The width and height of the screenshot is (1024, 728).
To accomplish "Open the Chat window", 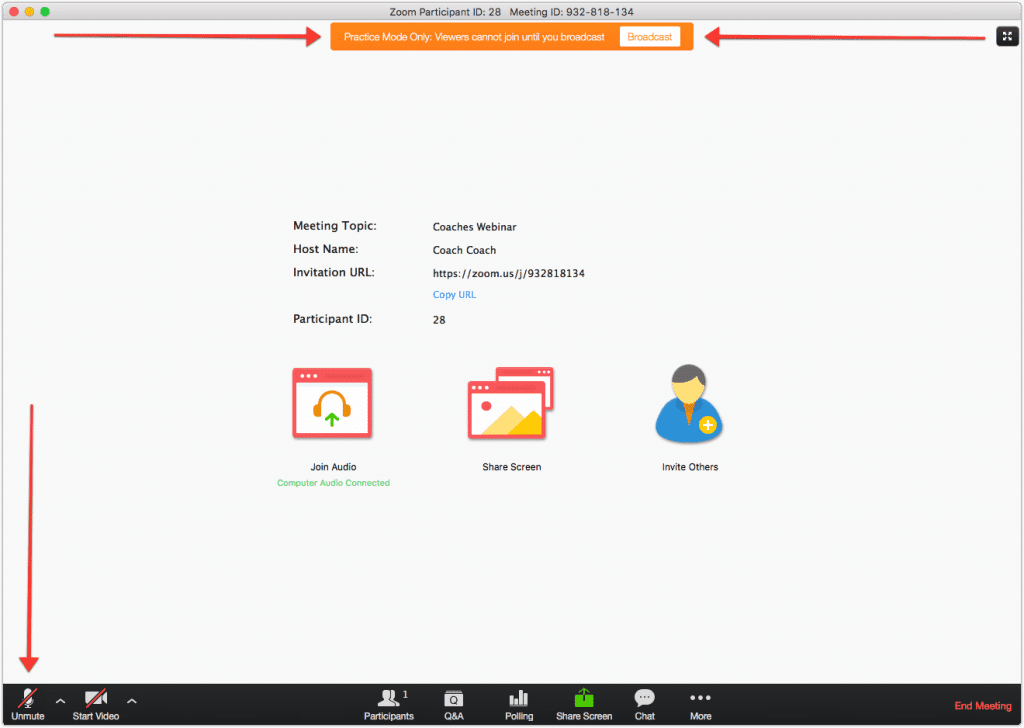I will (x=645, y=704).
